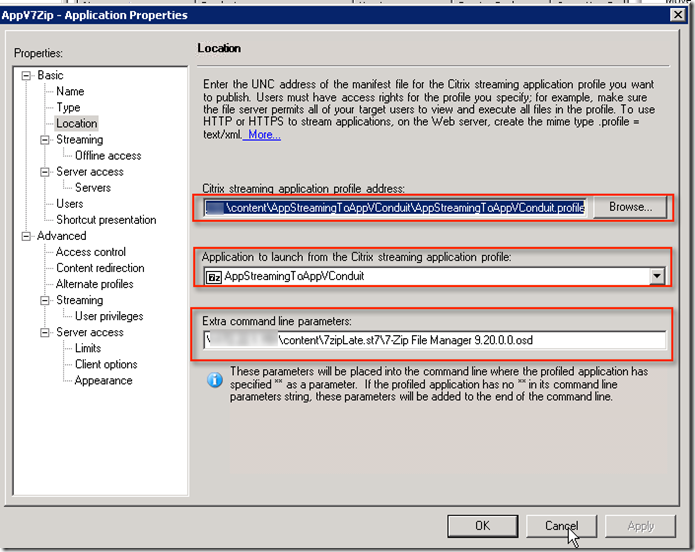Viewport: 695px width, 552px height.
Task: Select Name in the properties tree
Action: tap(70, 91)
